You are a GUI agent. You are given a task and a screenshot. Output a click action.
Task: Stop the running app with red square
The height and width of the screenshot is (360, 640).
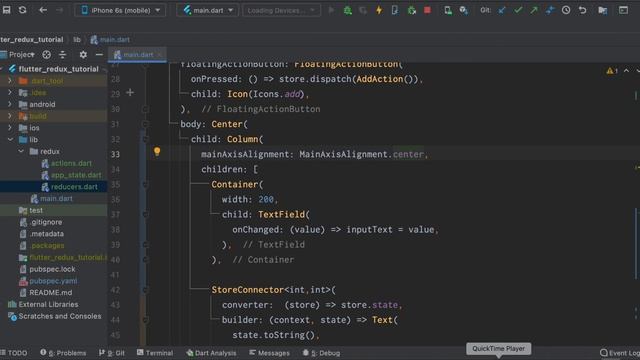[x=427, y=10]
